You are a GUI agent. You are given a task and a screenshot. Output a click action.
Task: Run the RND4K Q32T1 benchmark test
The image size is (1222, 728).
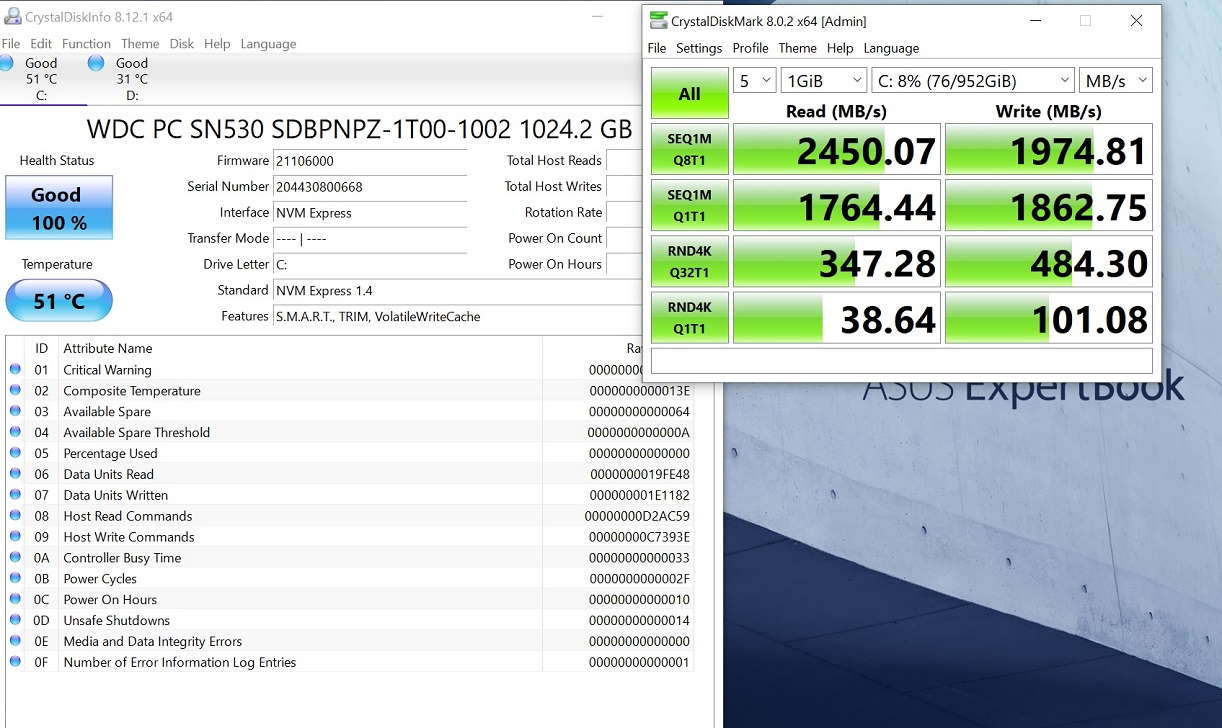pyautogui.click(x=689, y=261)
